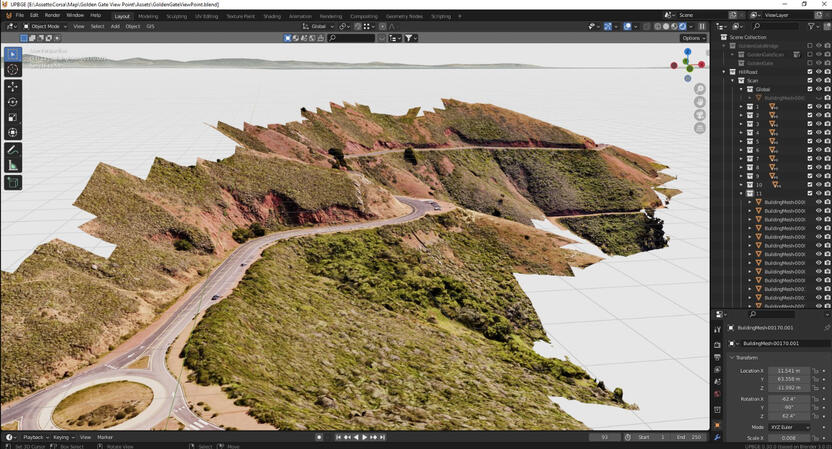832x449 pixels.
Task: Select the Measure tool
Action: click(13, 165)
